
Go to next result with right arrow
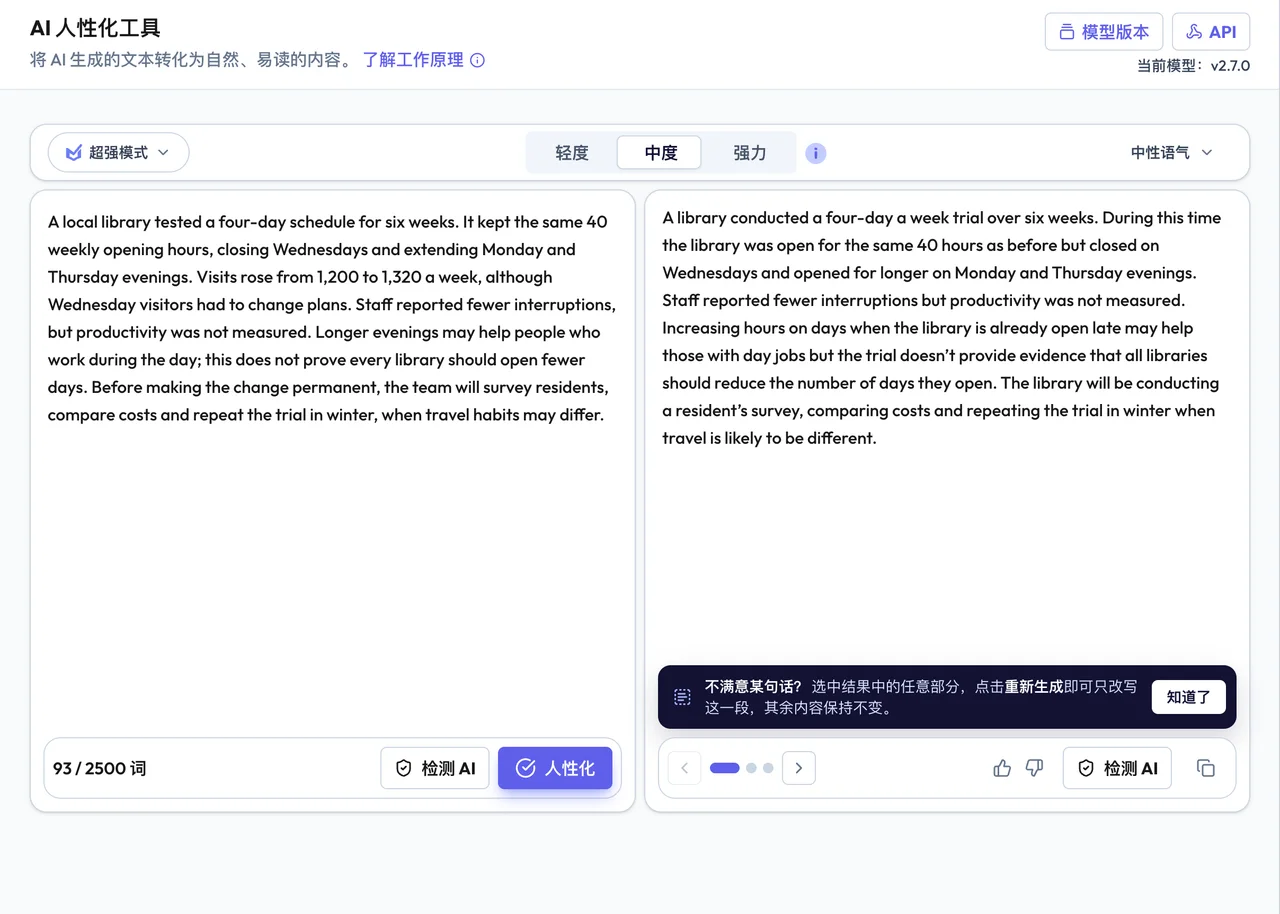click(798, 768)
